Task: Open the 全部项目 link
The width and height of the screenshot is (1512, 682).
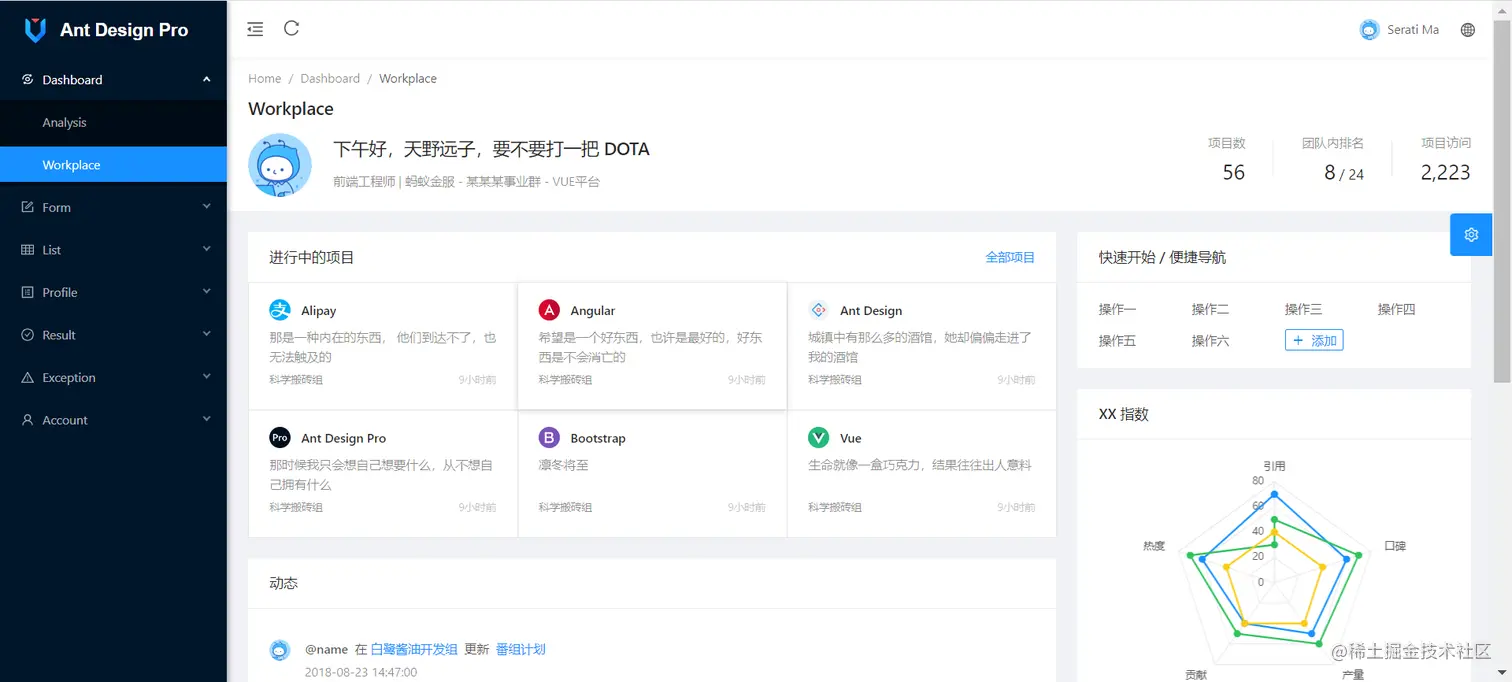Action: 1010,257
